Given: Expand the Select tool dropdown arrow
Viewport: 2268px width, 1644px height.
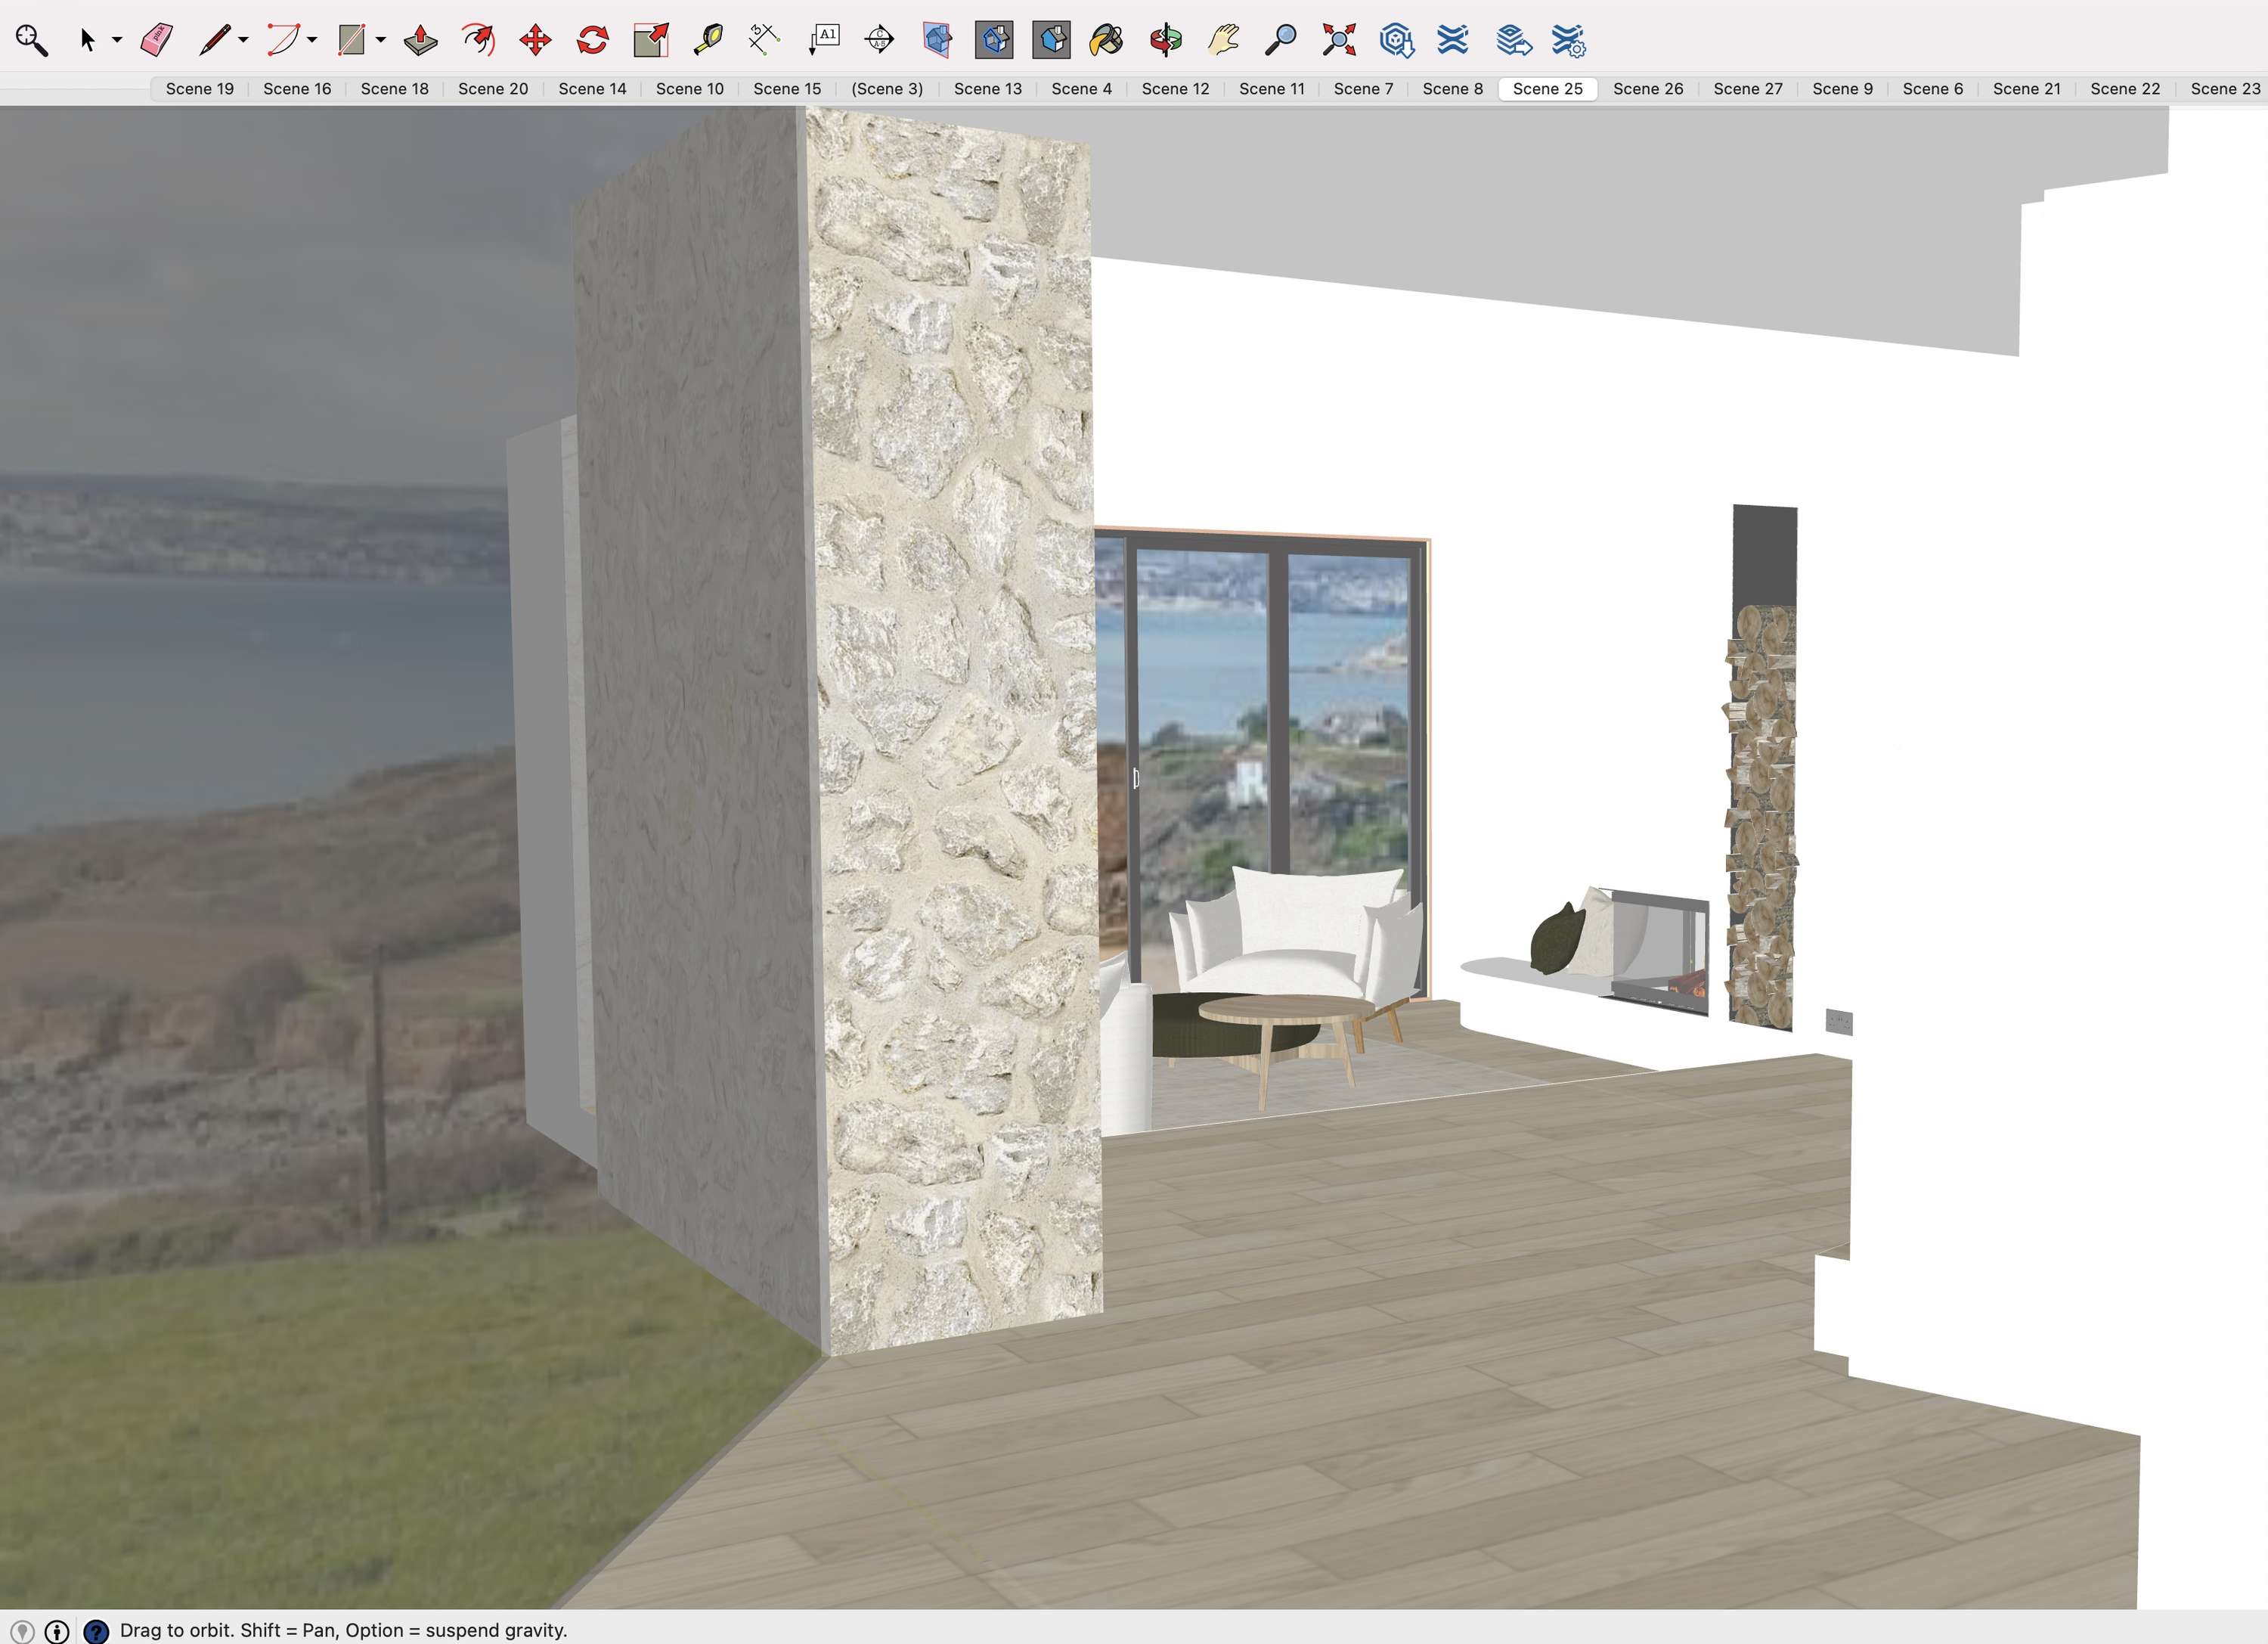Looking at the screenshot, I should (x=117, y=40).
